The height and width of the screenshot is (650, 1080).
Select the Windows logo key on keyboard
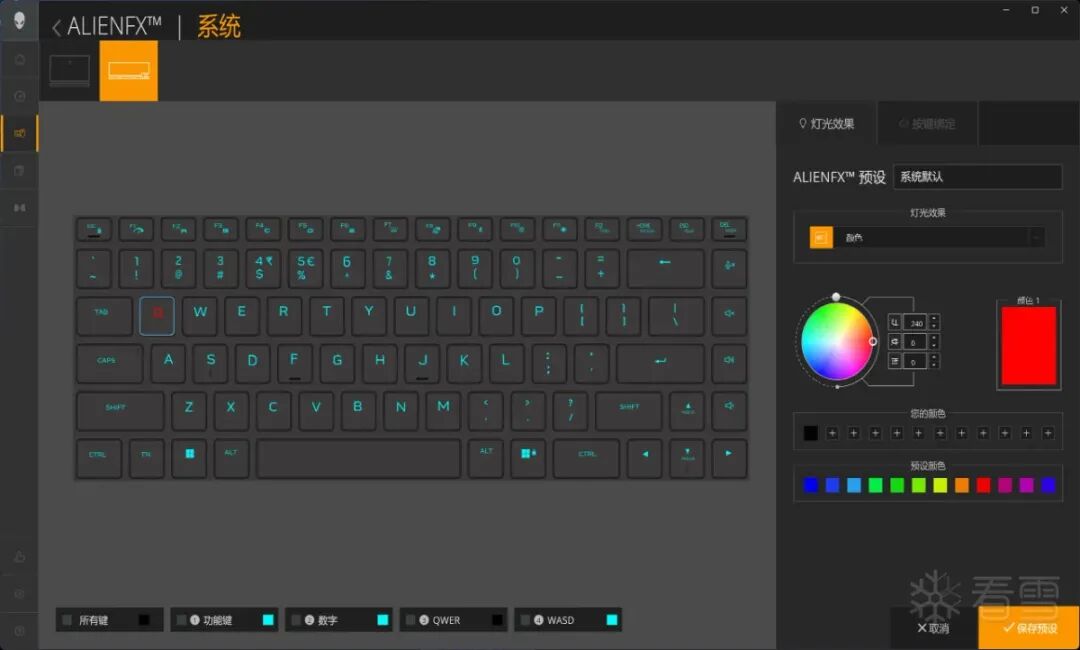(x=189, y=459)
